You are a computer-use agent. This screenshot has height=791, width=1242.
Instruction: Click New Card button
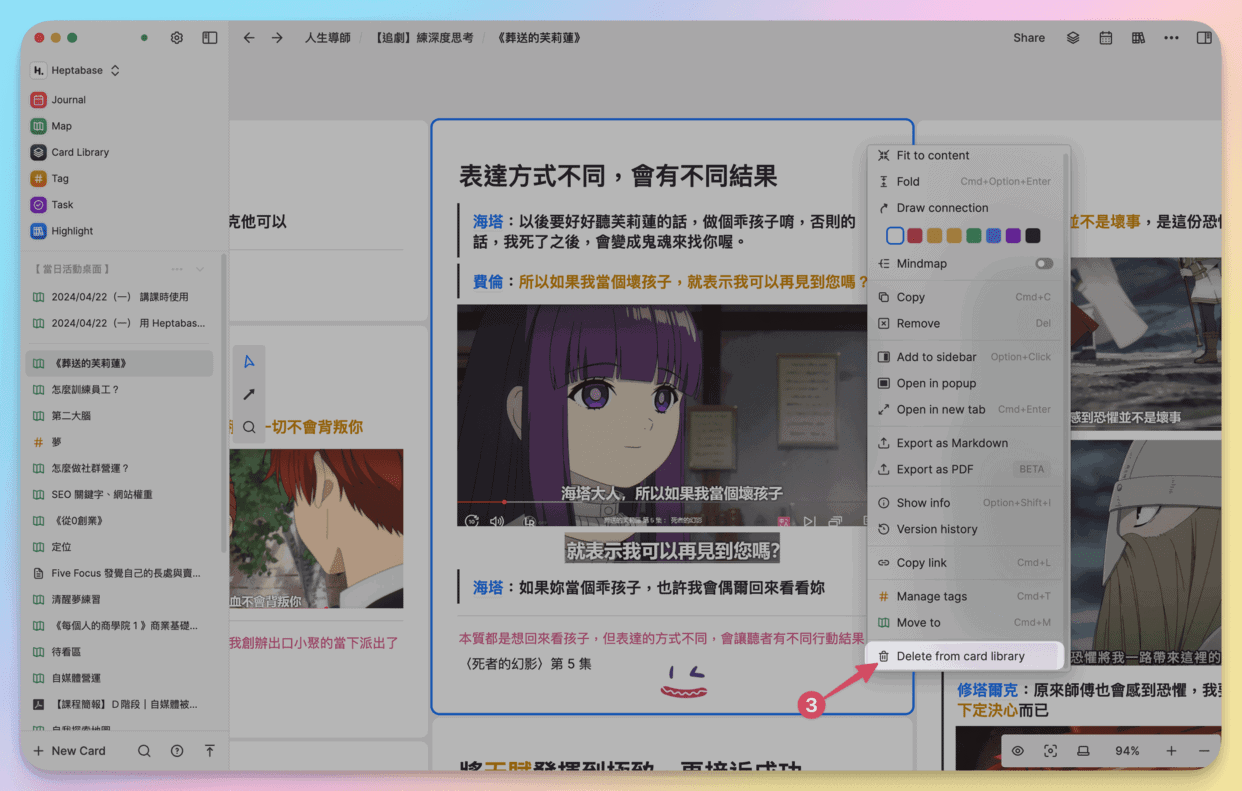(69, 751)
